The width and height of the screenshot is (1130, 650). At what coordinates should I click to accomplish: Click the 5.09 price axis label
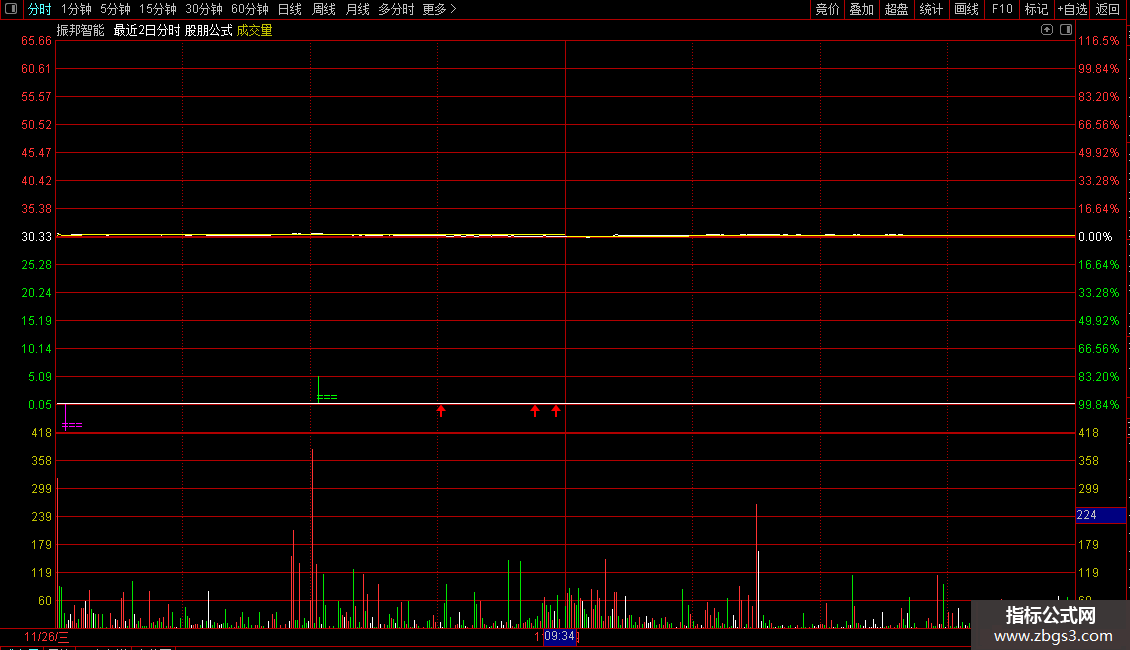pos(40,377)
